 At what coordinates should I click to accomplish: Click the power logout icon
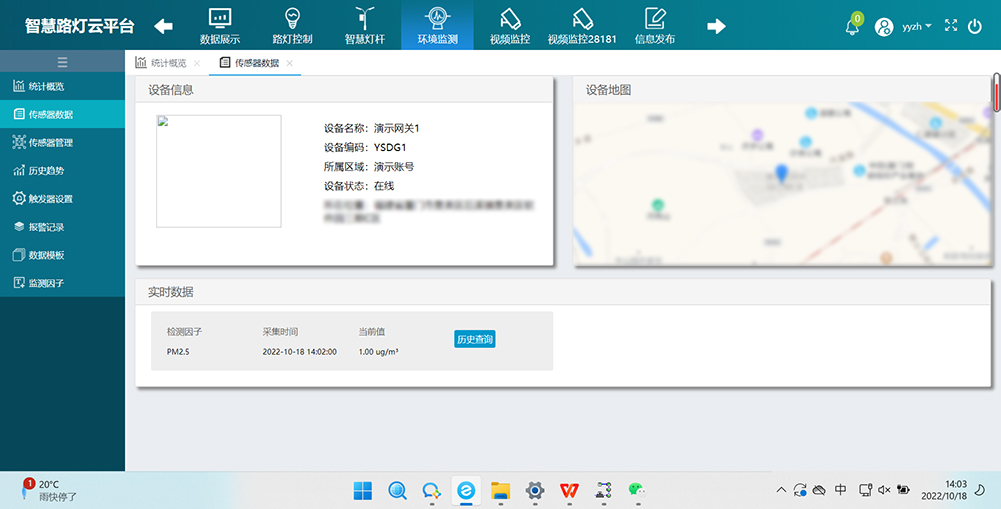(x=975, y=26)
